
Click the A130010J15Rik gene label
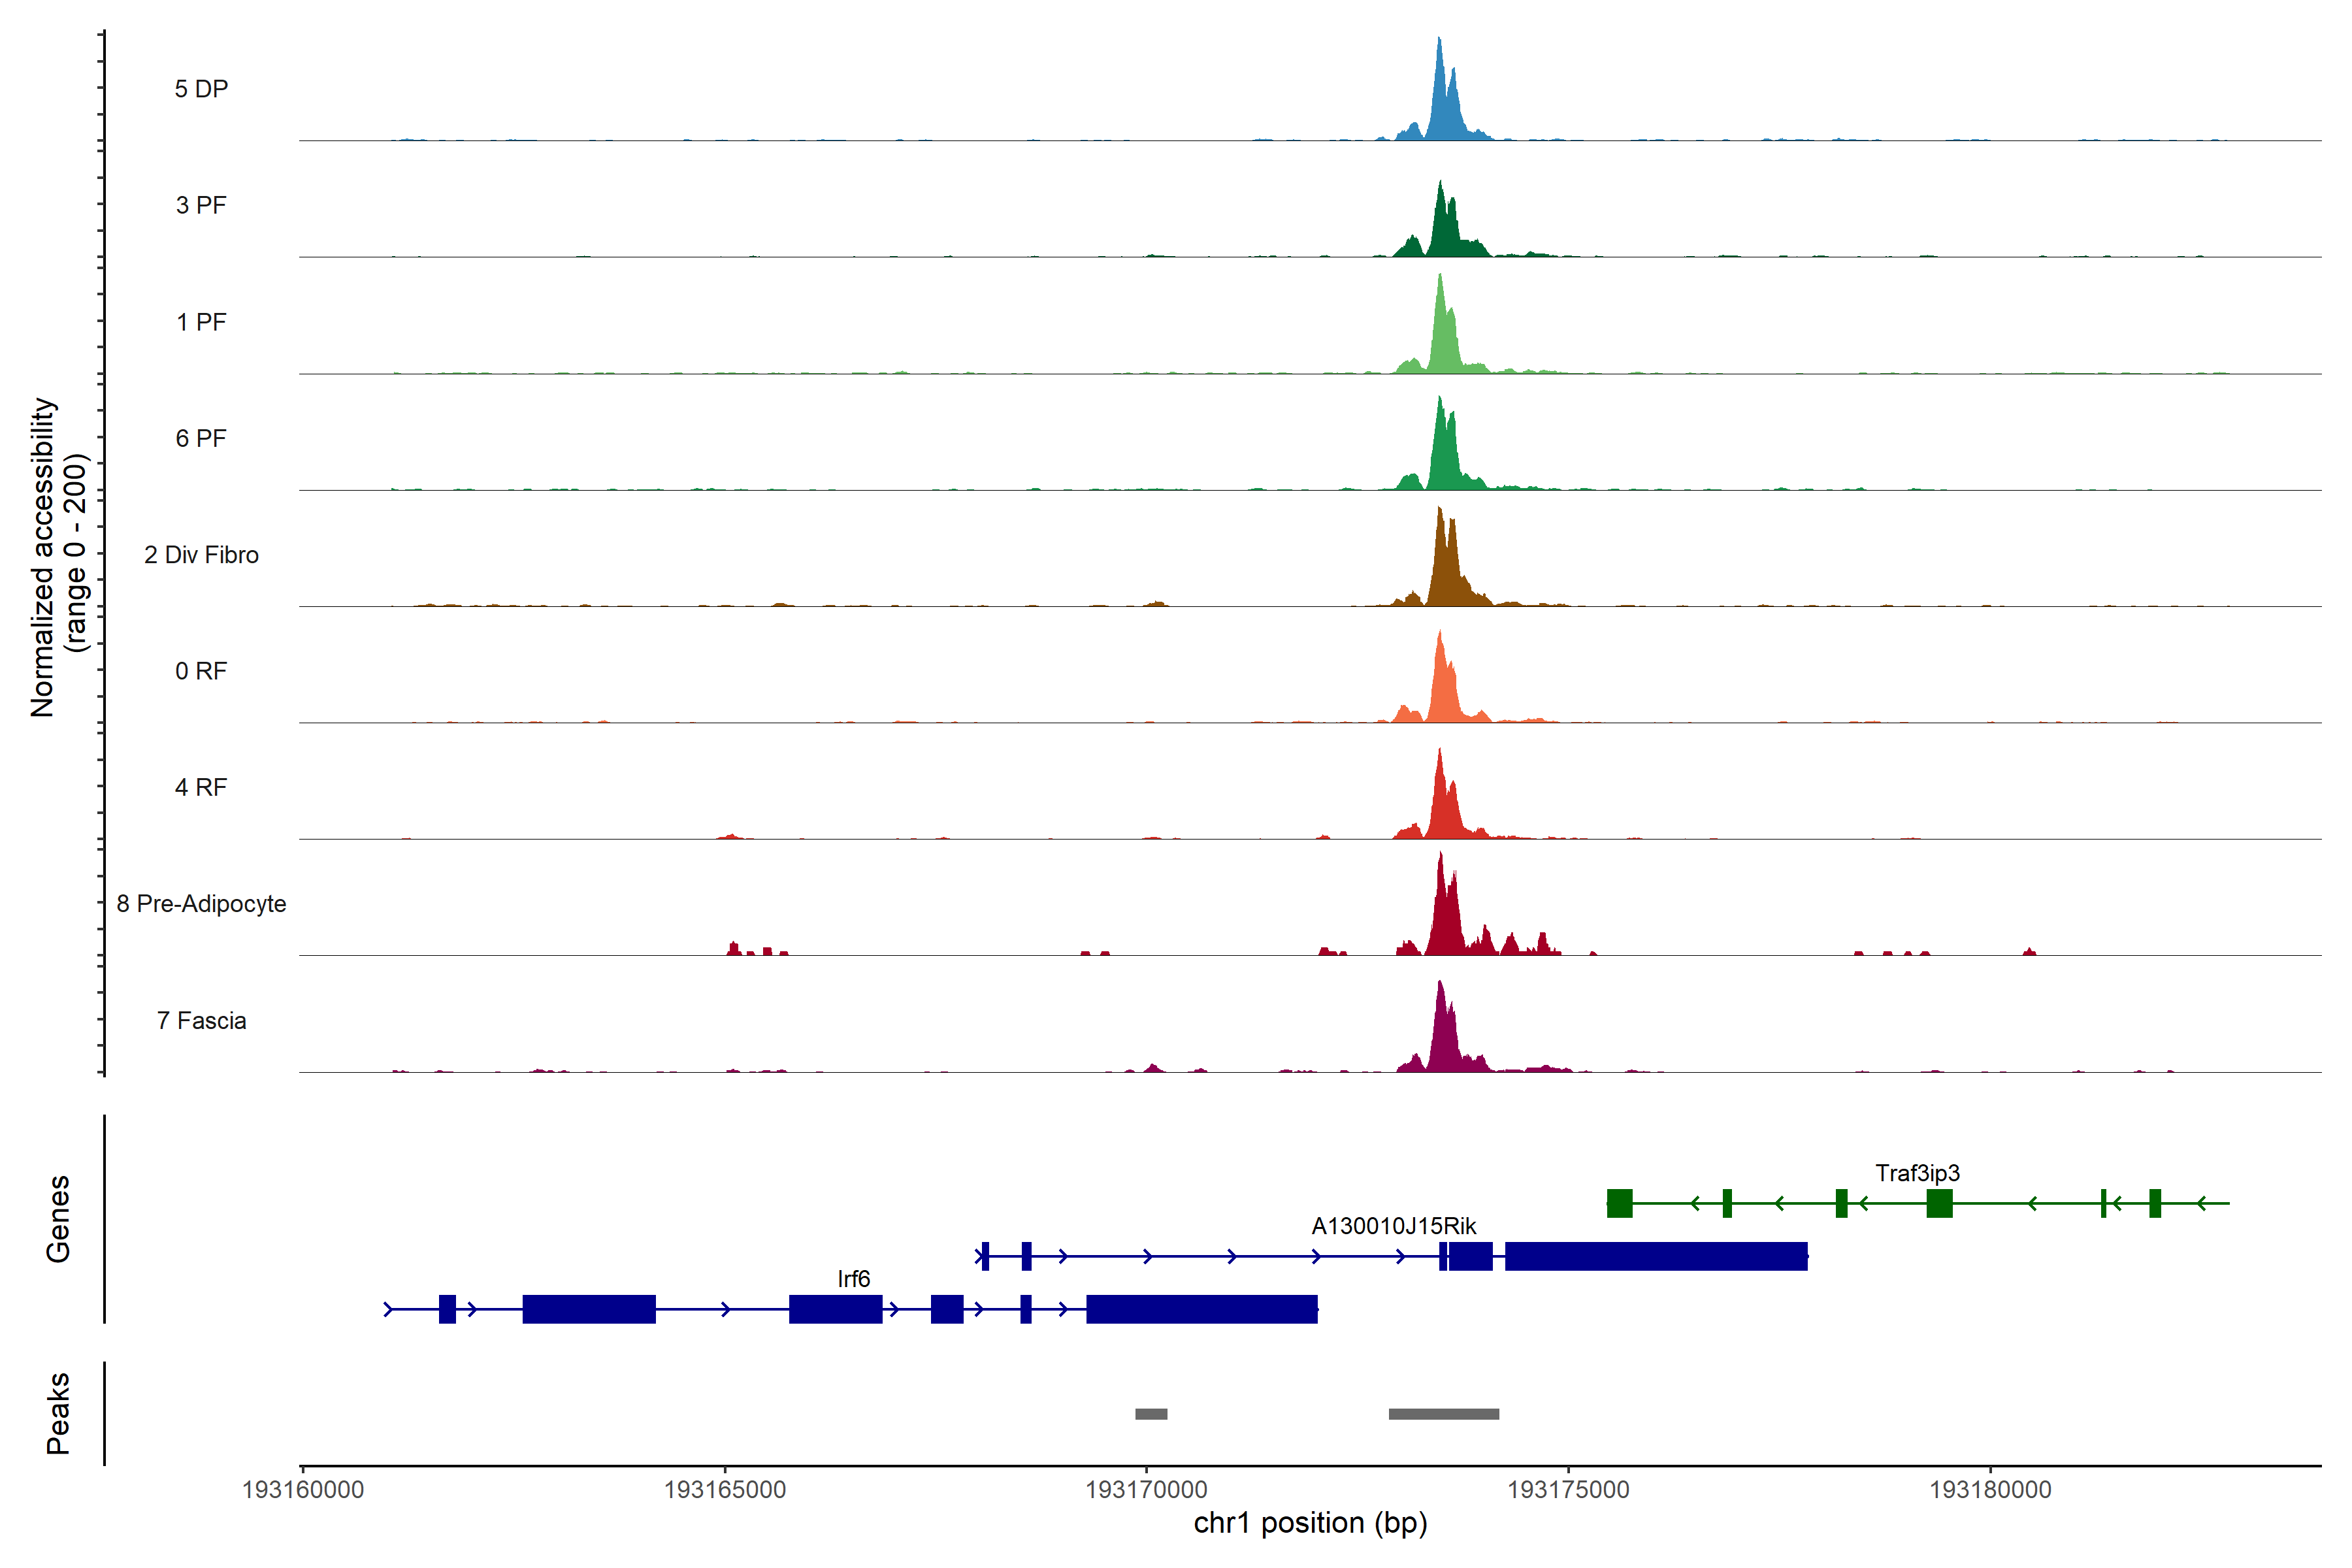click(1393, 1226)
